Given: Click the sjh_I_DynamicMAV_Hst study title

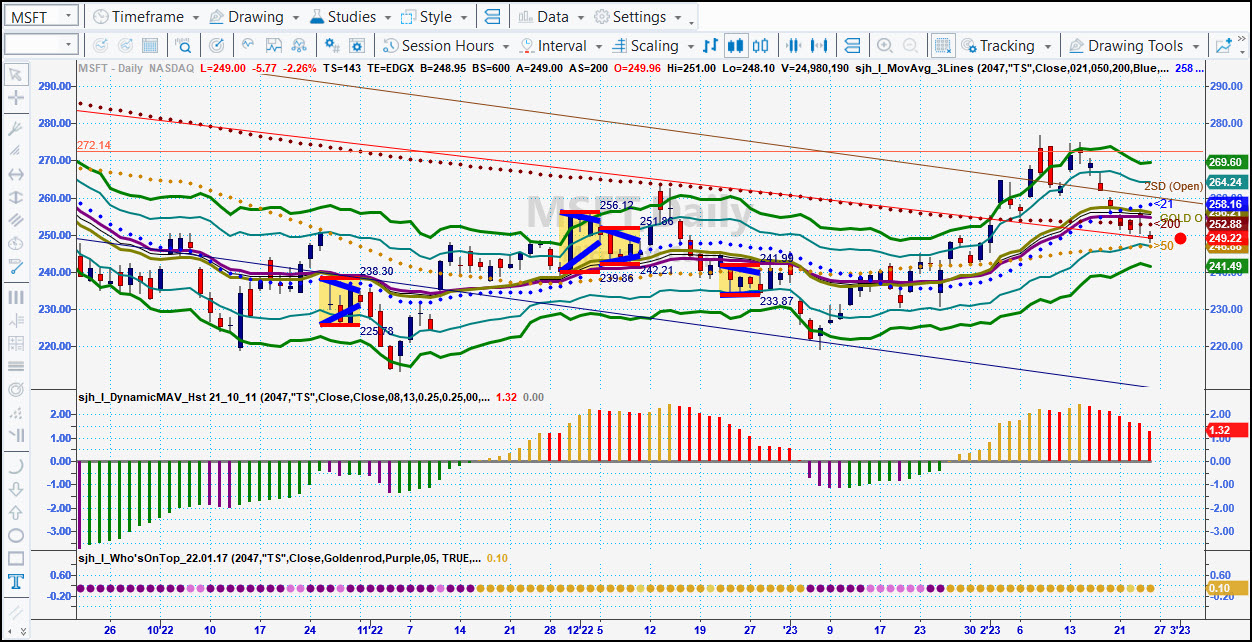Looking at the screenshot, I should point(285,397).
